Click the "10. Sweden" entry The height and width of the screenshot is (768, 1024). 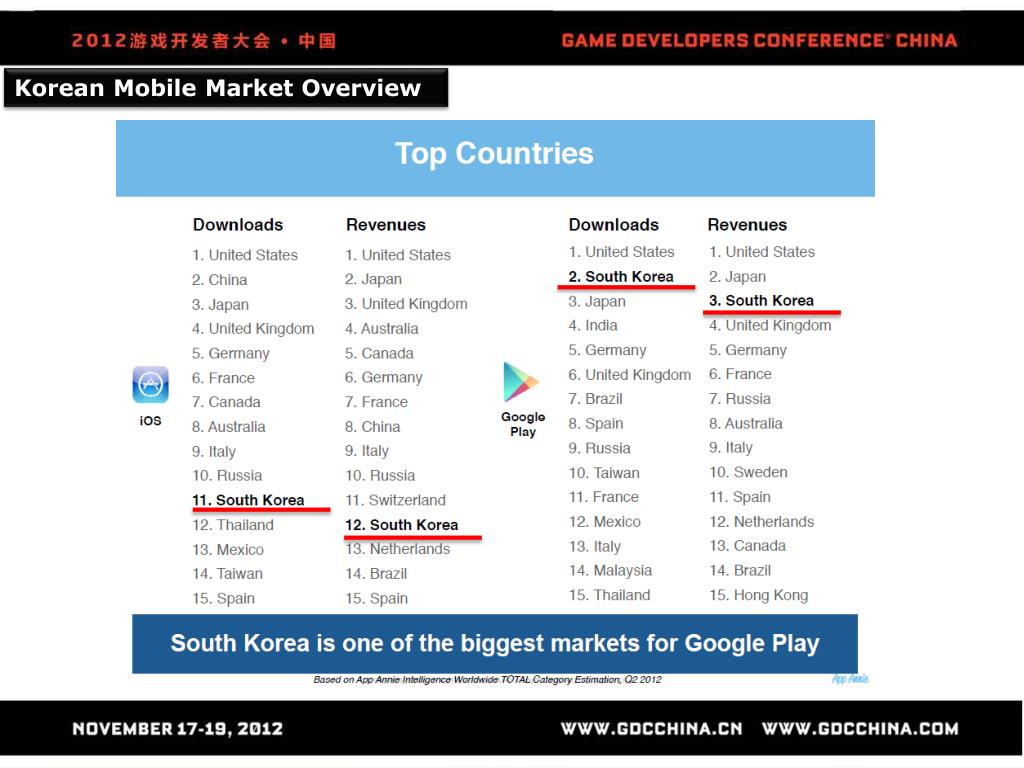coord(748,472)
